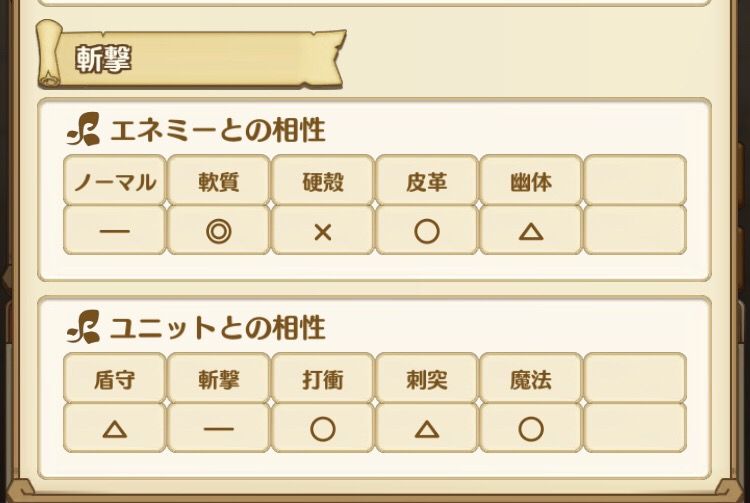Click the × symbol under 硬殻
This screenshot has width=750, height=503.
[322, 231]
